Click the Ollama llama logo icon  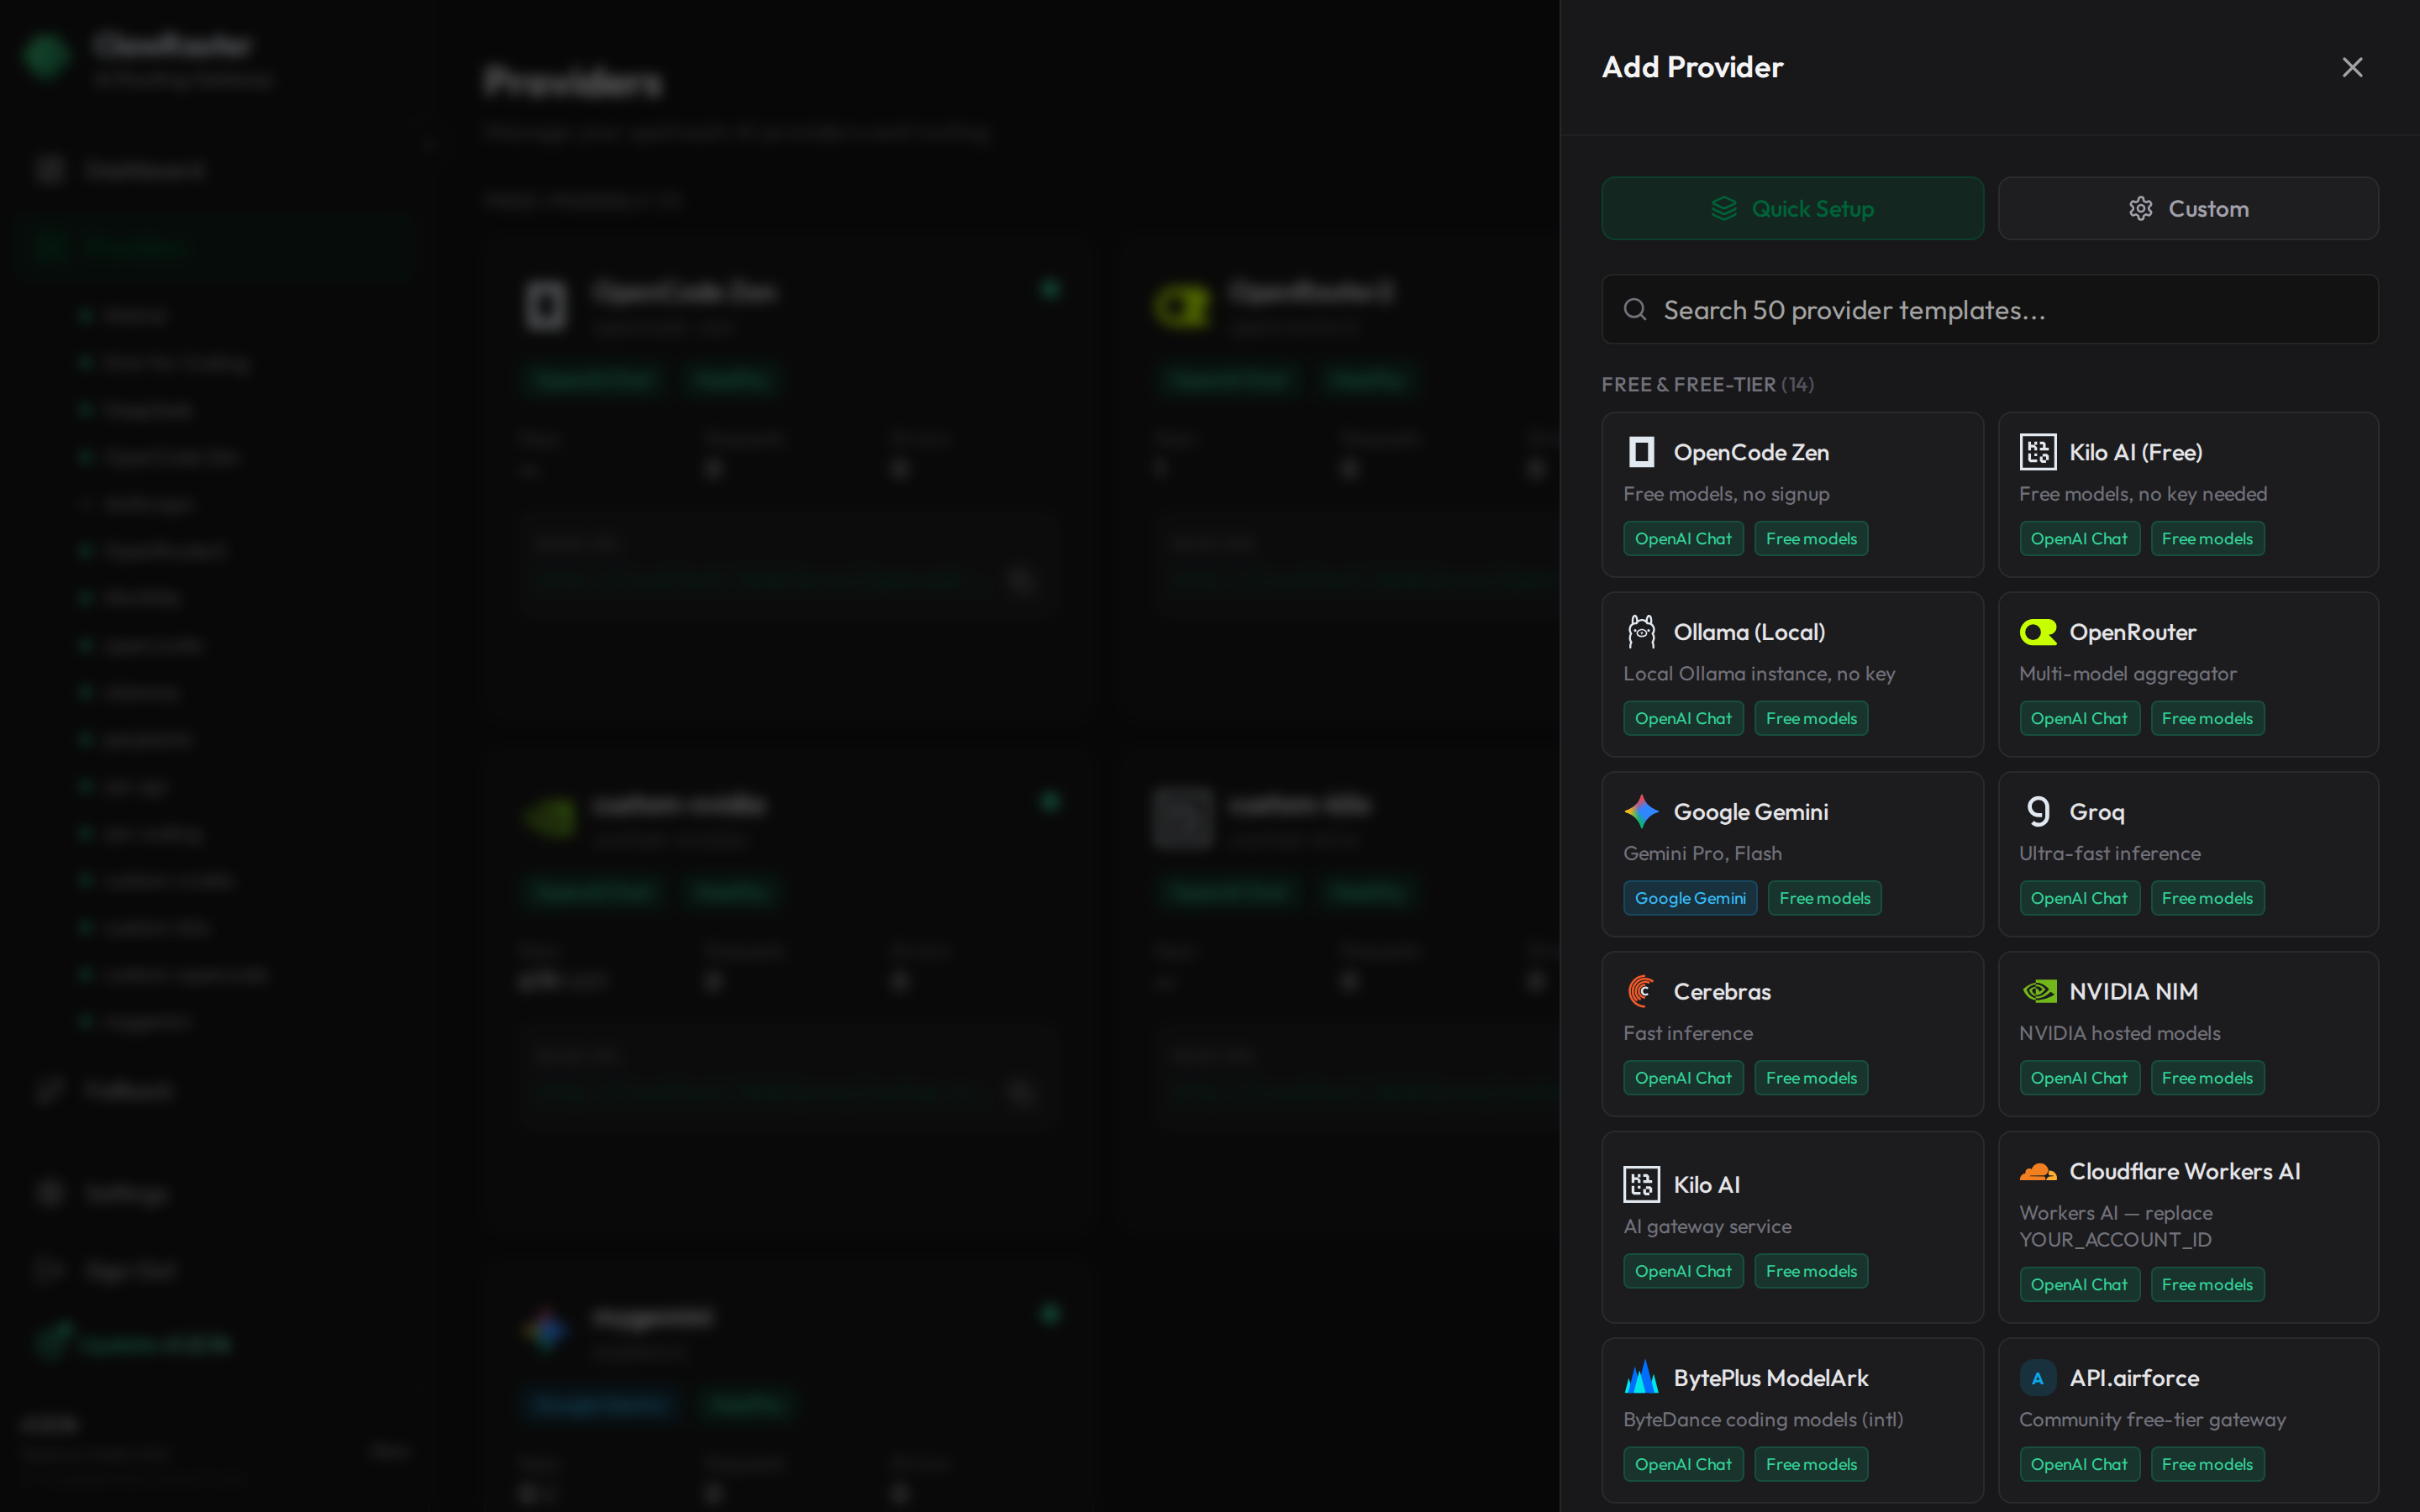point(1641,632)
